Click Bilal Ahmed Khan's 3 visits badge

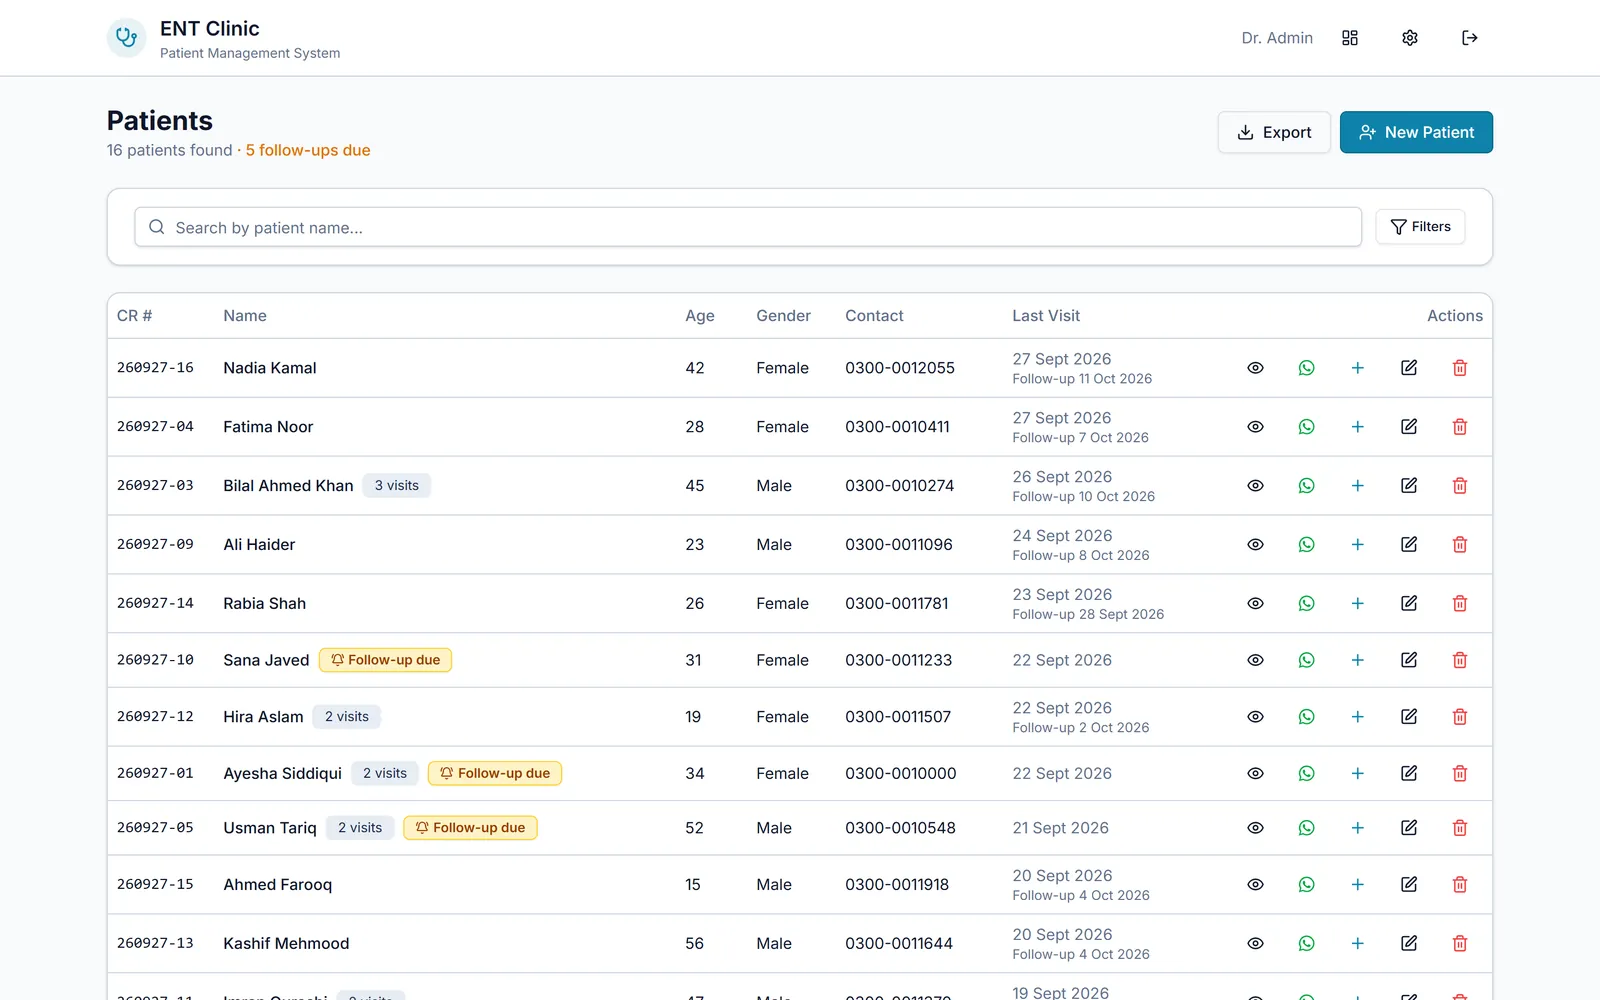pos(397,486)
